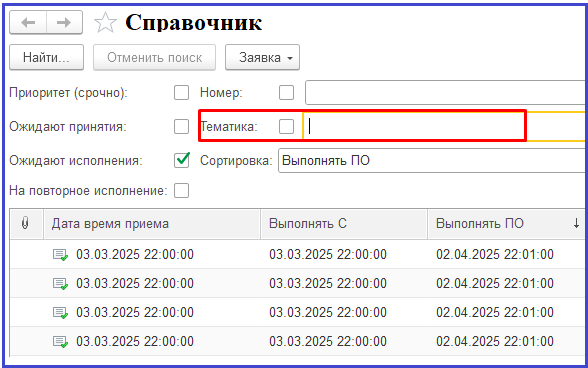Uncheck the Ожидают исполнения checkbox
Screen dimensions: 588x368
coord(182,161)
